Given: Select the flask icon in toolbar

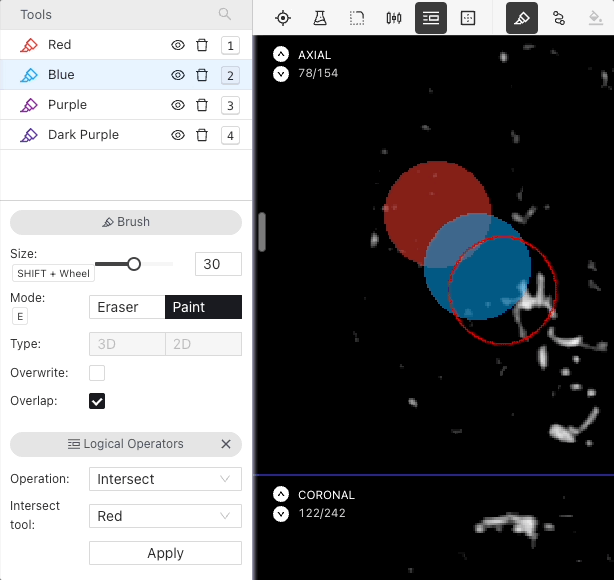Looking at the screenshot, I should pyautogui.click(x=320, y=18).
